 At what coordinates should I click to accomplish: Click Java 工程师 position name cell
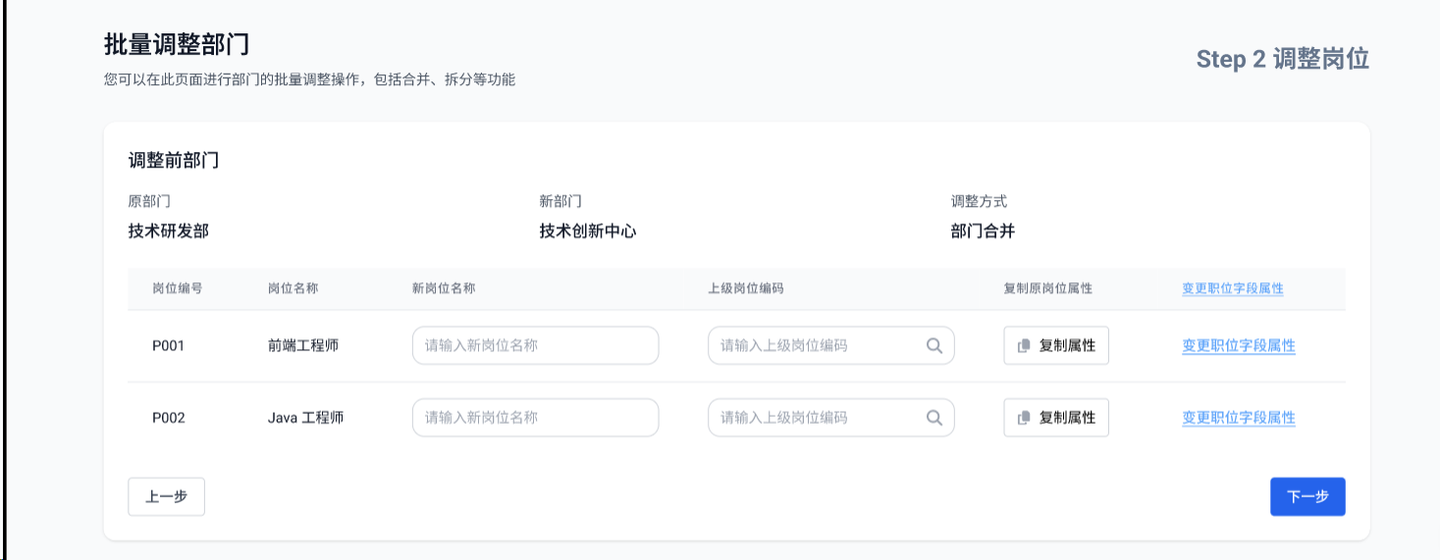tap(305, 418)
